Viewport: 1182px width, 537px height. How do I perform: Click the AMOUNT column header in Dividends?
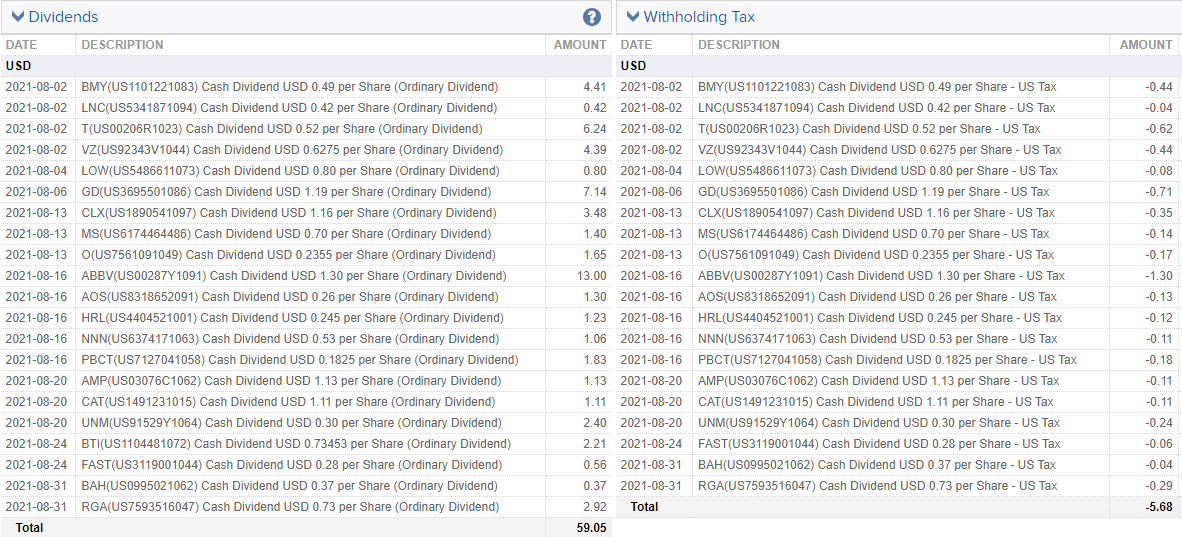tap(580, 44)
